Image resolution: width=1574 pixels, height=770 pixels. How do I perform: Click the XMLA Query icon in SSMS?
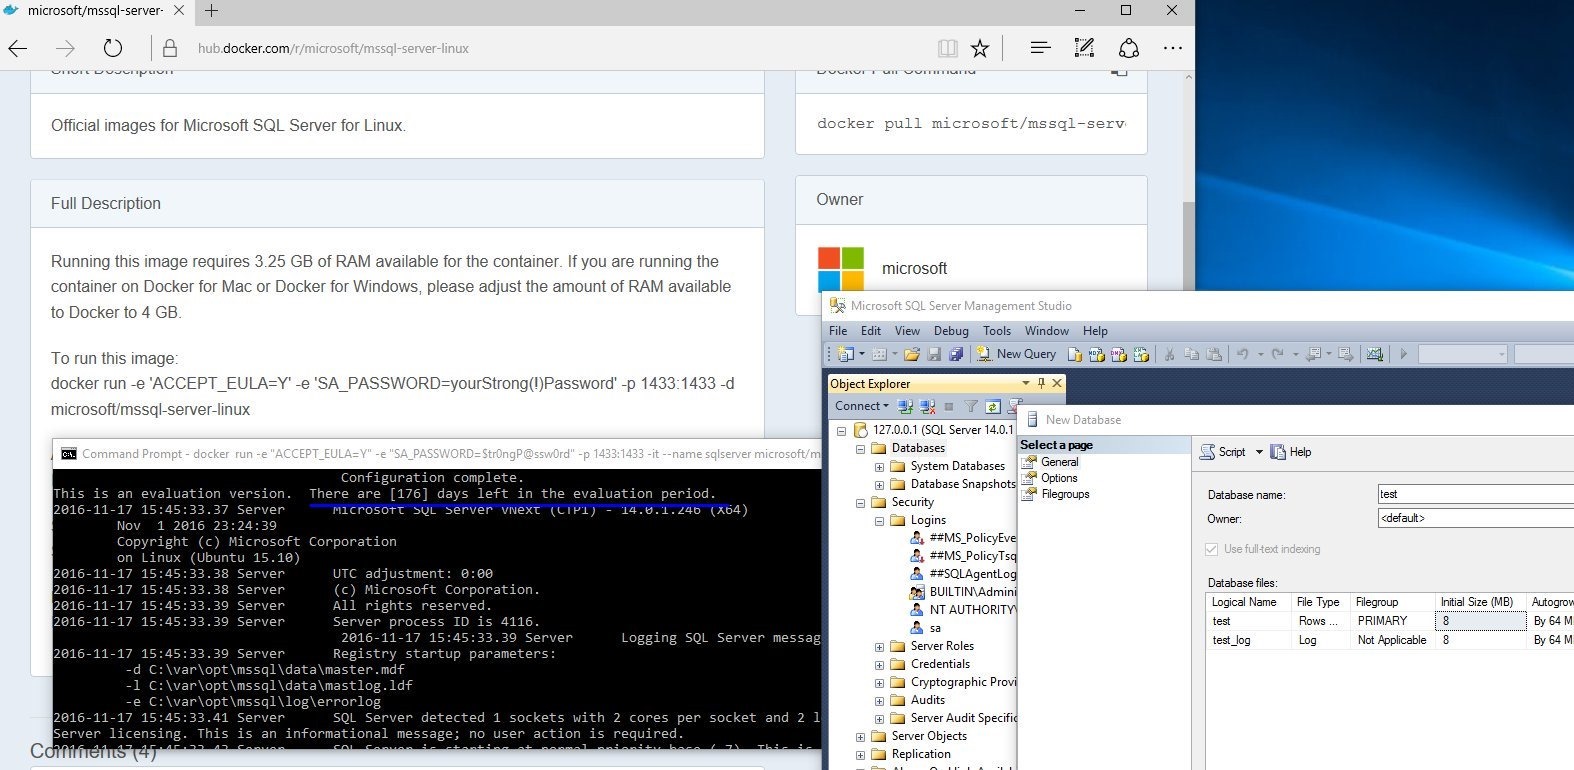click(x=1141, y=354)
